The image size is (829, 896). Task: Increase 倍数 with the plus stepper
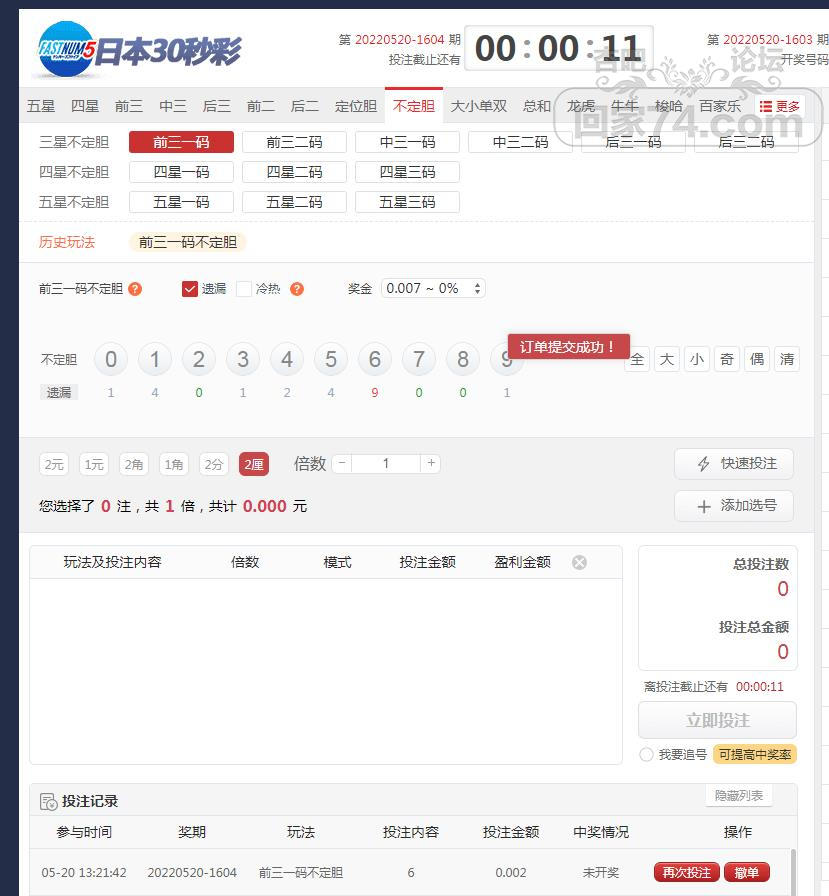tap(431, 464)
